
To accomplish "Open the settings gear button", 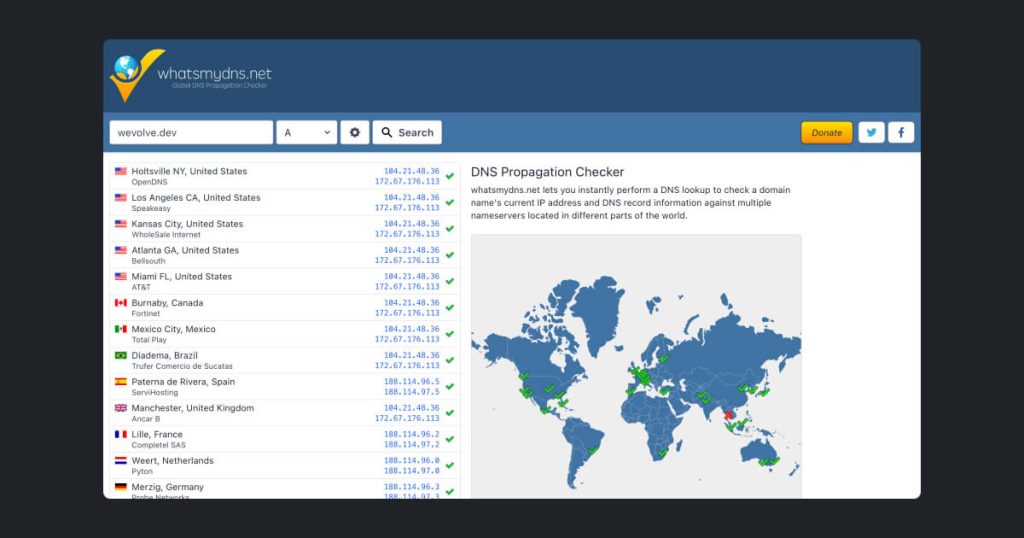I will [355, 133].
